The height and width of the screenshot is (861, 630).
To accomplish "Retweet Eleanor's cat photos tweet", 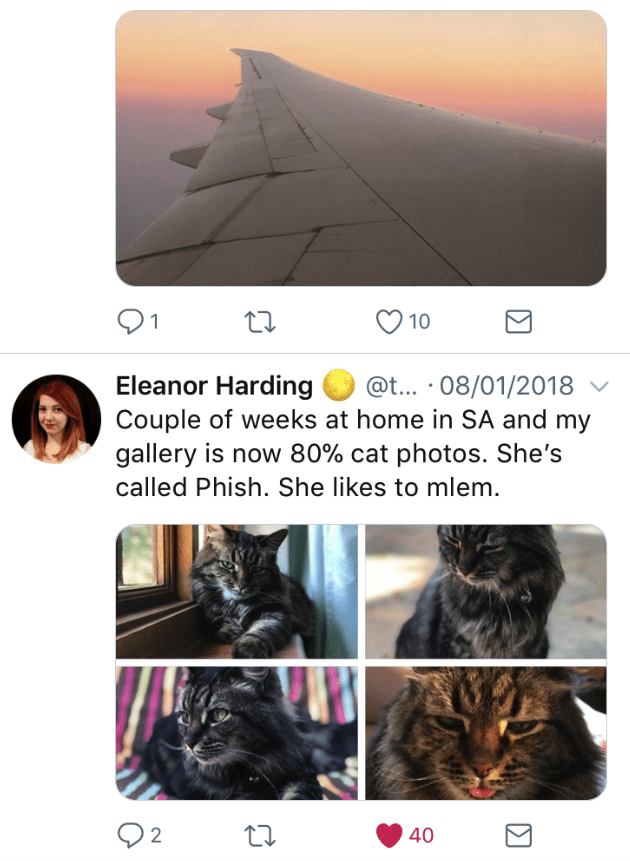I will (x=260, y=834).
